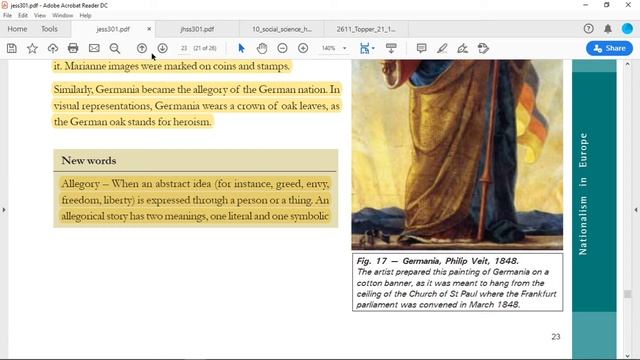Open the Help menu
The height and width of the screenshot is (360, 640).
(85, 16)
